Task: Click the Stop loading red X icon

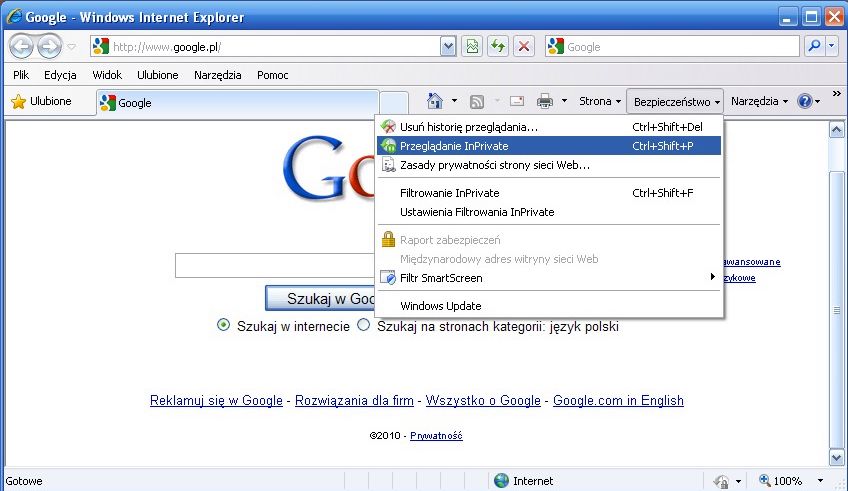Action: (x=524, y=47)
